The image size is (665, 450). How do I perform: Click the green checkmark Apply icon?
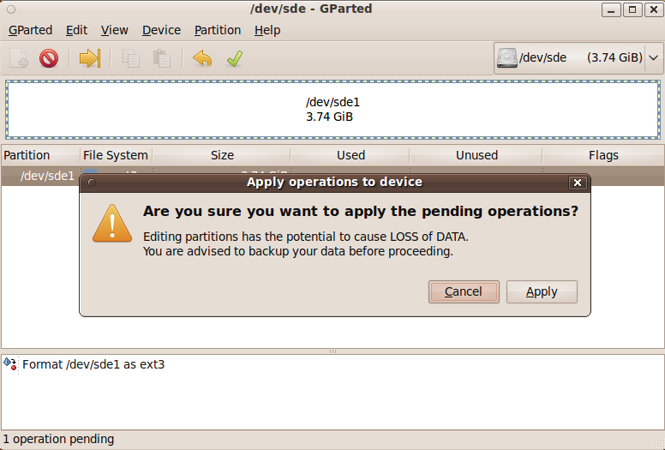(x=234, y=58)
